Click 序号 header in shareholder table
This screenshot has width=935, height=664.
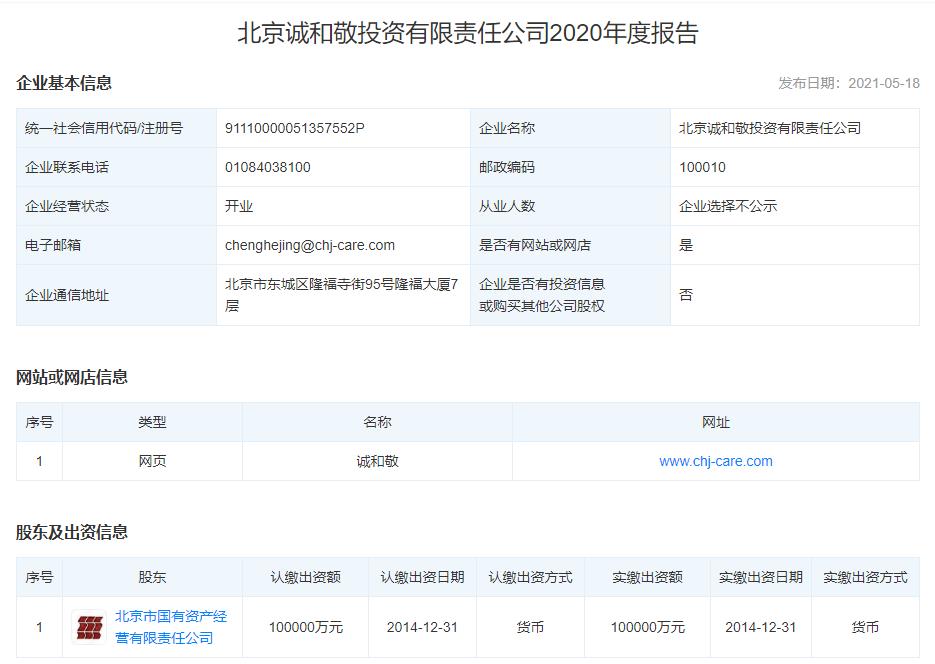point(39,578)
